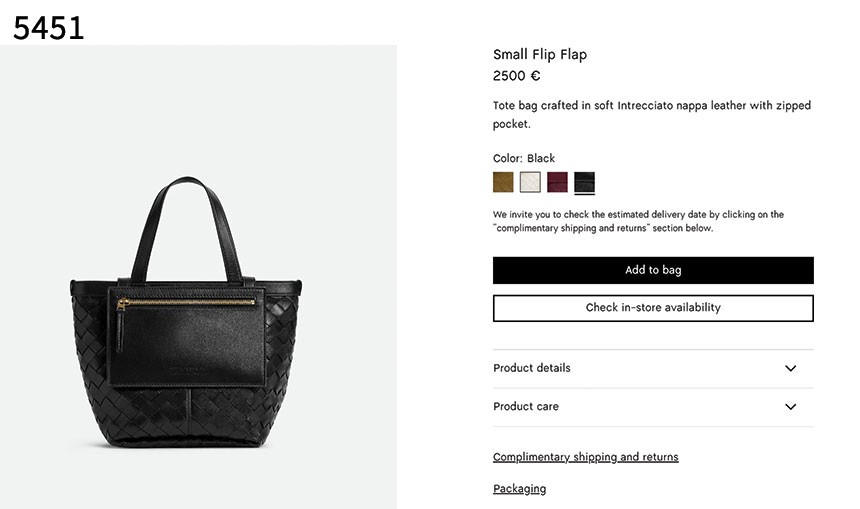860x509 pixels.
Task: Expand Product details with its chevron arrow
Action: tap(790, 368)
